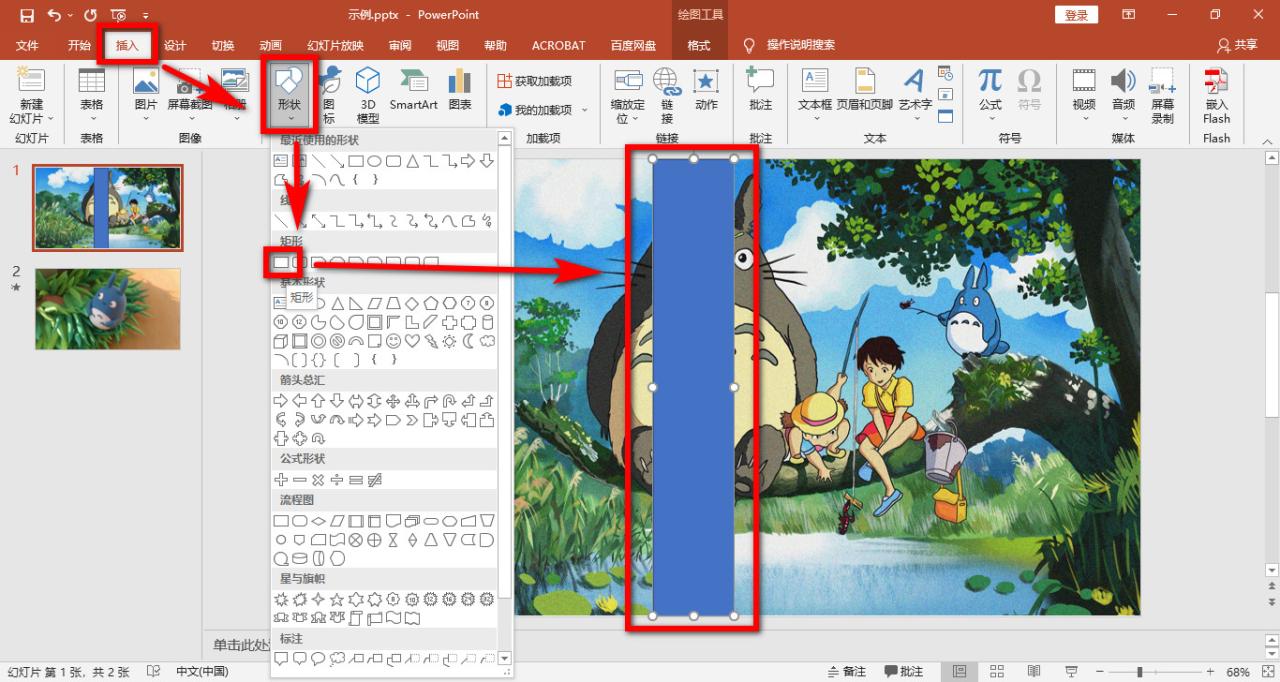
Task: Click the 登录 button
Action: click(1076, 15)
